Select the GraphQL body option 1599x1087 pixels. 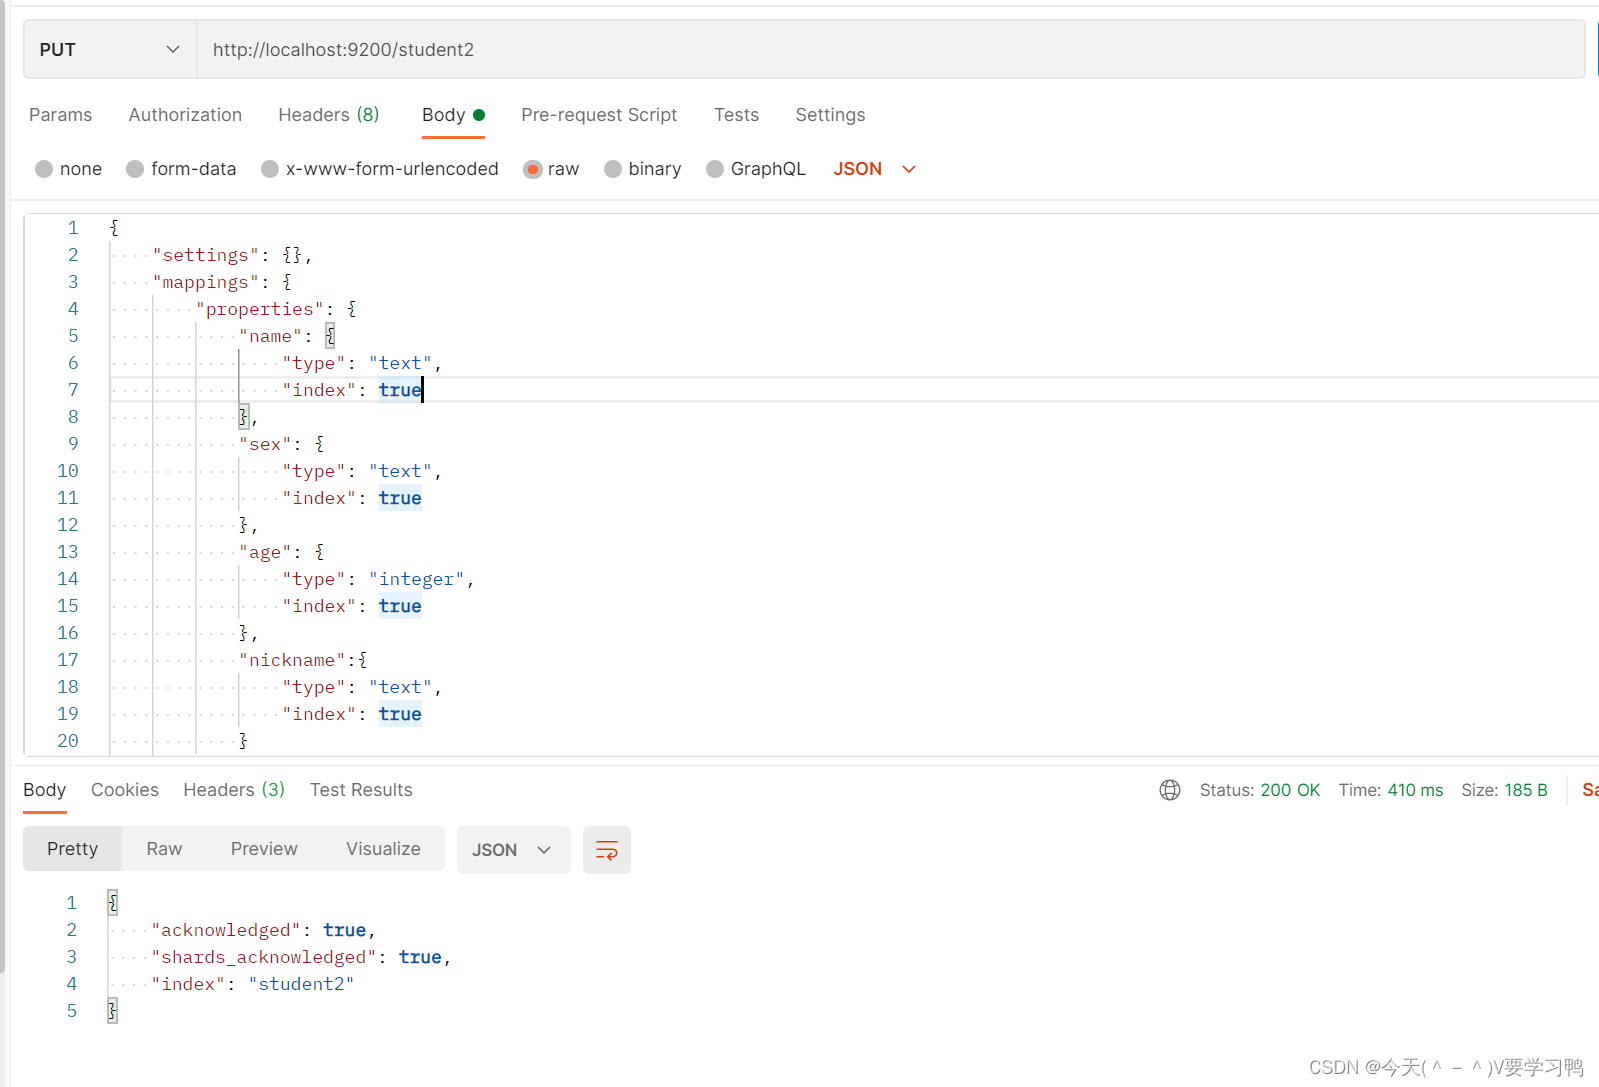coord(715,169)
